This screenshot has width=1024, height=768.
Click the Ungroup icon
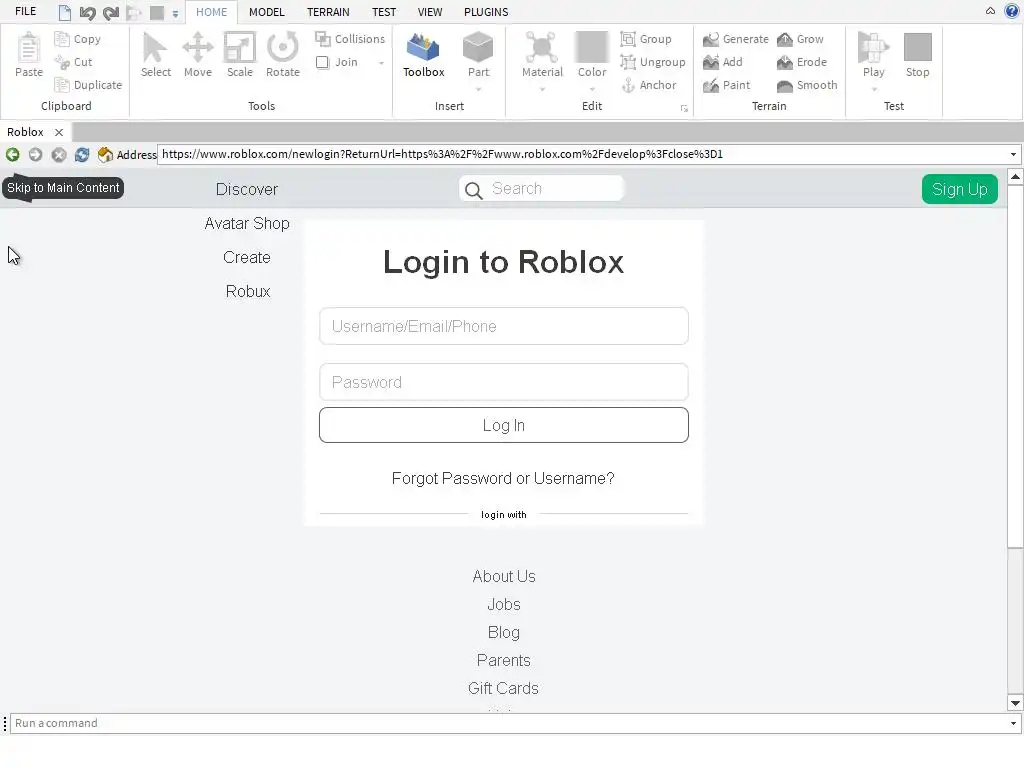click(628, 62)
